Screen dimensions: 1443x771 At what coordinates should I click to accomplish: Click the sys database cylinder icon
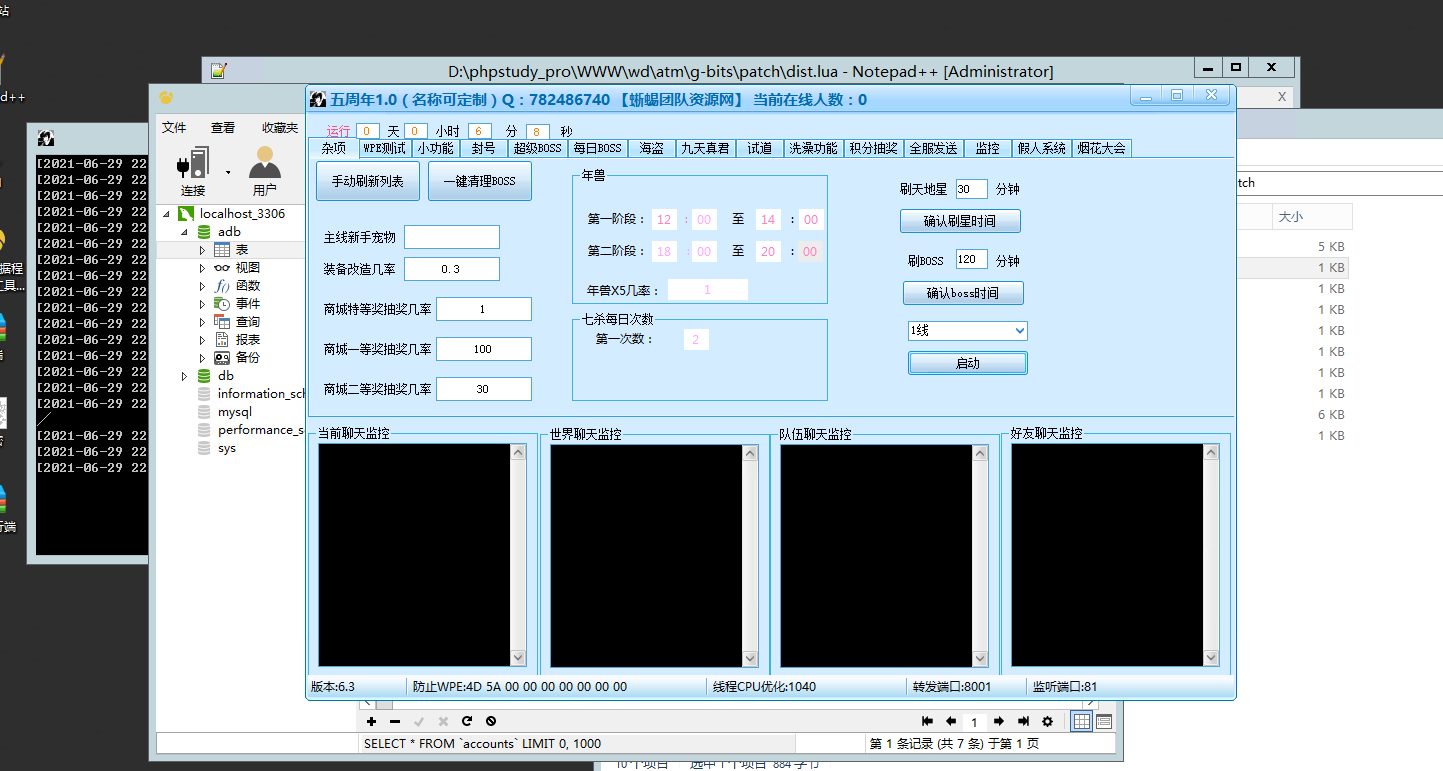pyautogui.click(x=204, y=447)
